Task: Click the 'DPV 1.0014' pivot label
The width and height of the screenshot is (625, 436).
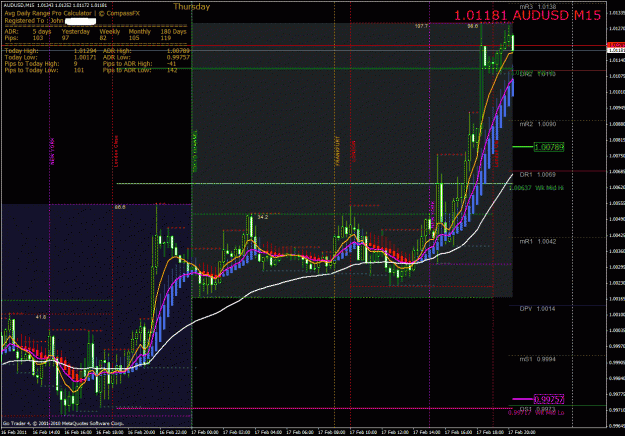Action: (x=538, y=308)
